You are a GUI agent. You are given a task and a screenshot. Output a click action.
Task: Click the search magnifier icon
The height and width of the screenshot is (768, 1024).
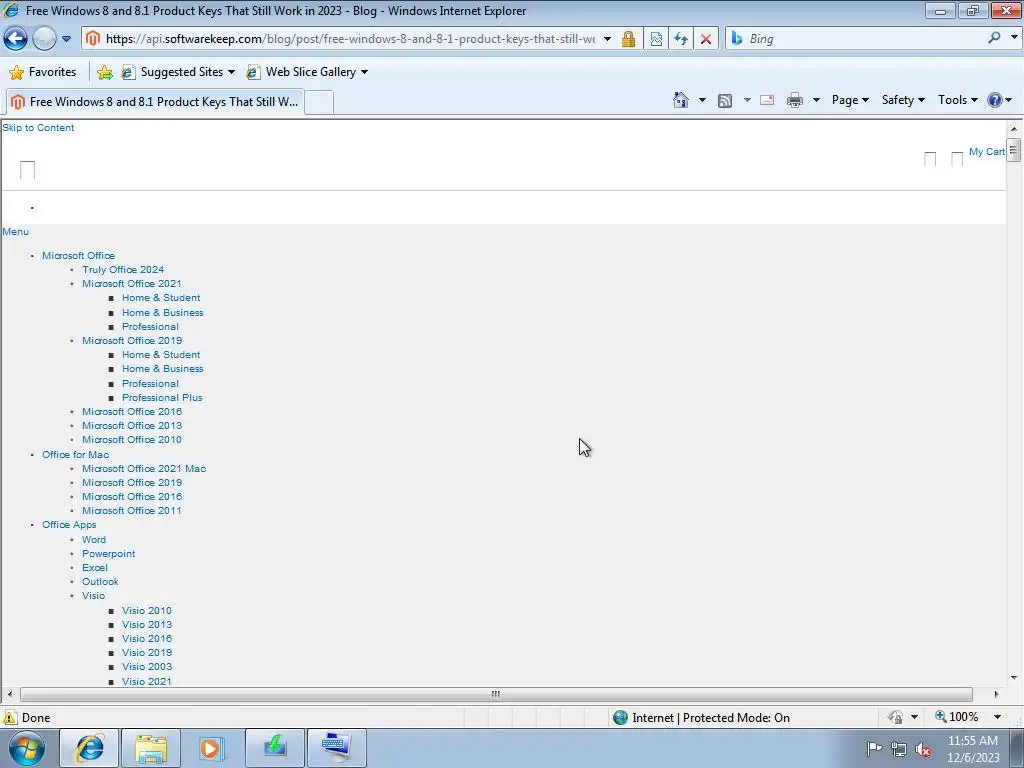click(994, 39)
